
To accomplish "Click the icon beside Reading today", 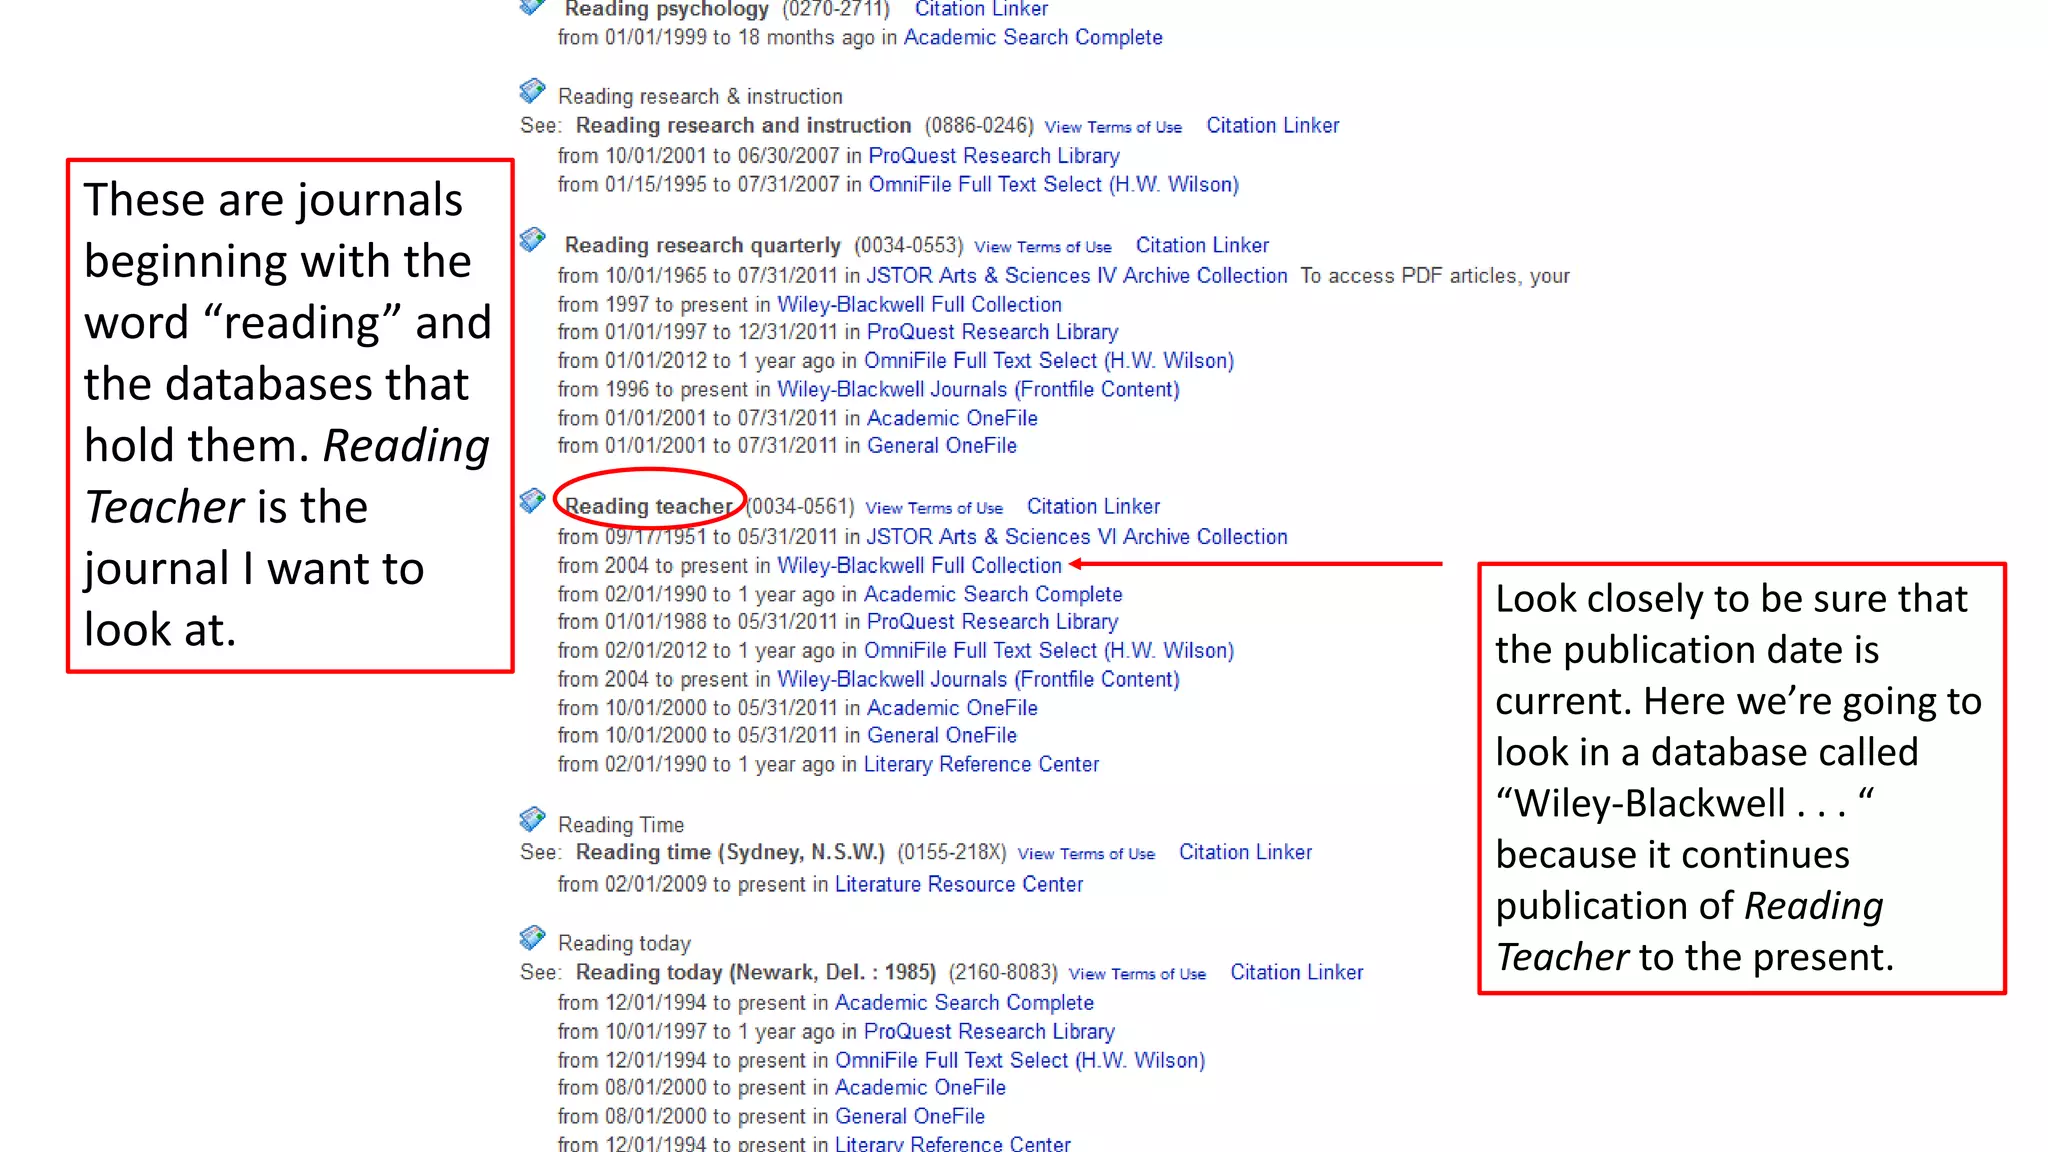I will click(532, 938).
